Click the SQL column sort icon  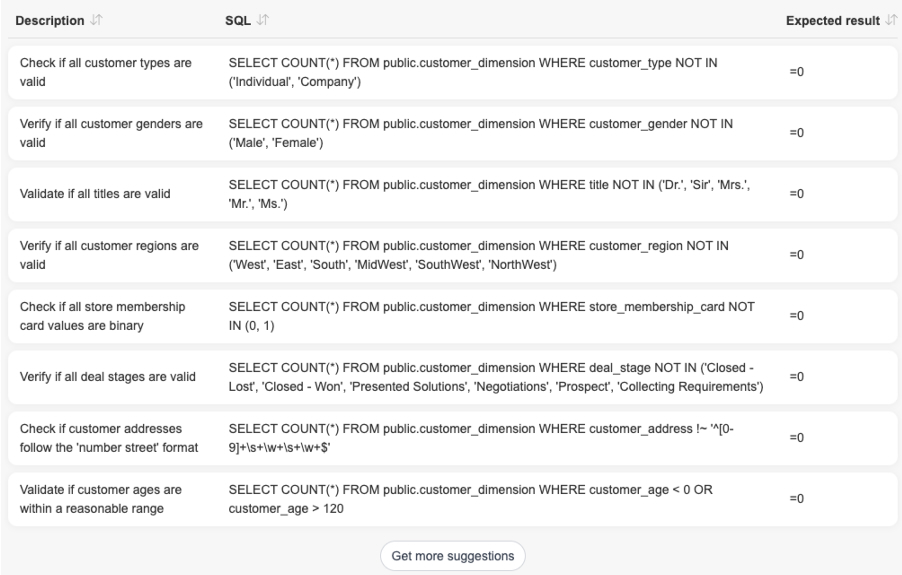(266, 21)
